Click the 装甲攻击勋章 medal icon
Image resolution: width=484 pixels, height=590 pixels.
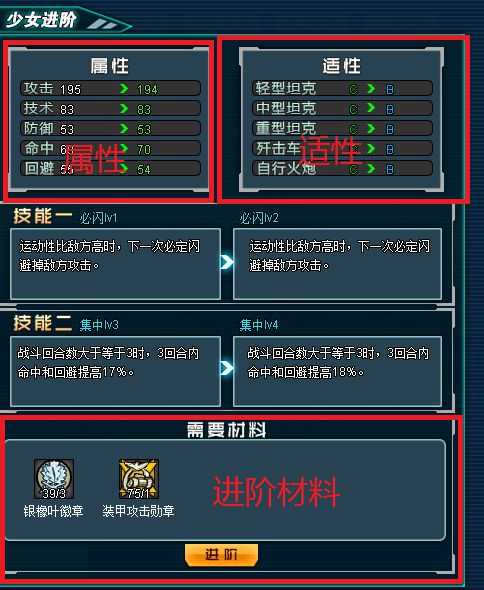click(x=139, y=479)
